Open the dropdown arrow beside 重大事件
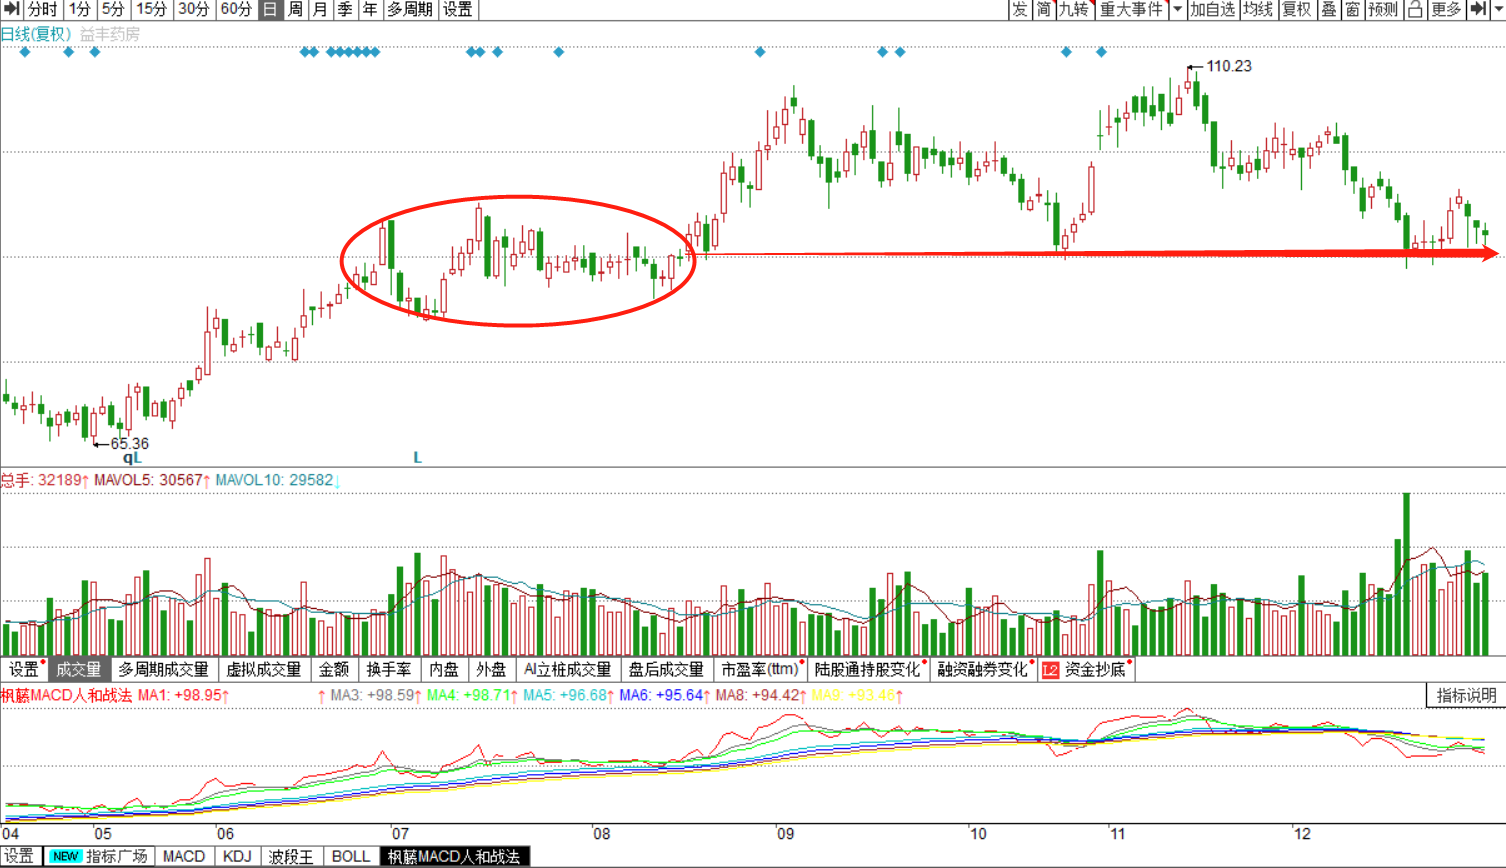 click(1177, 9)
